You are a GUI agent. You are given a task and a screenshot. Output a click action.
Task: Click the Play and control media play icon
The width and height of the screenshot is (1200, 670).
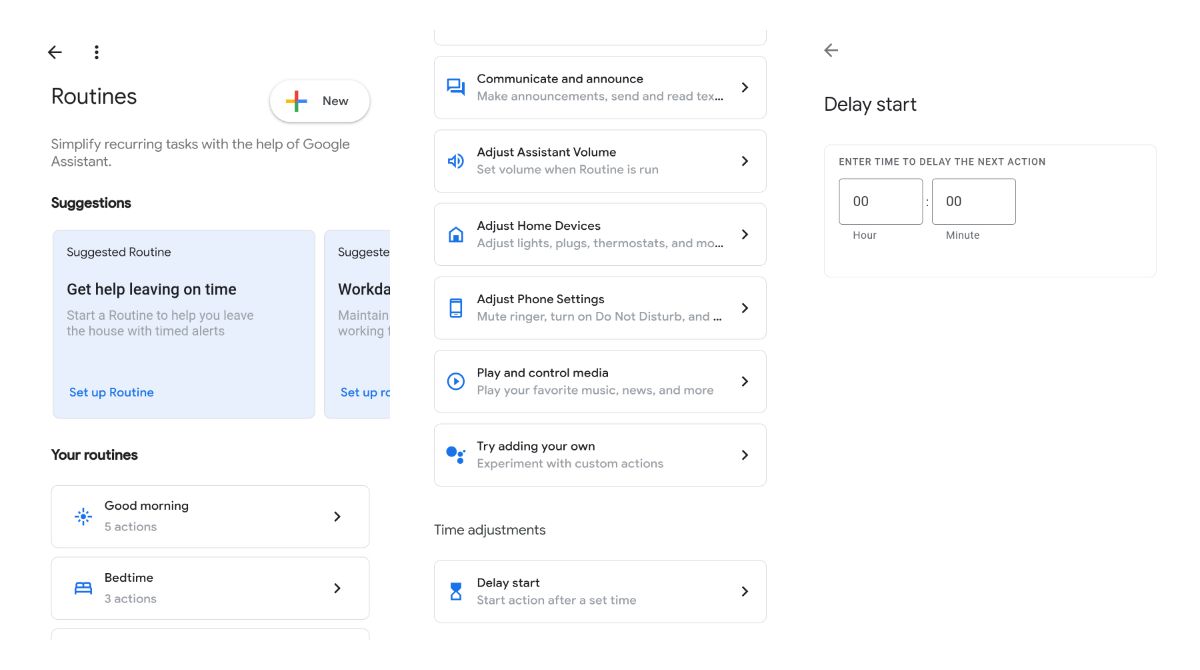[456, 381]
